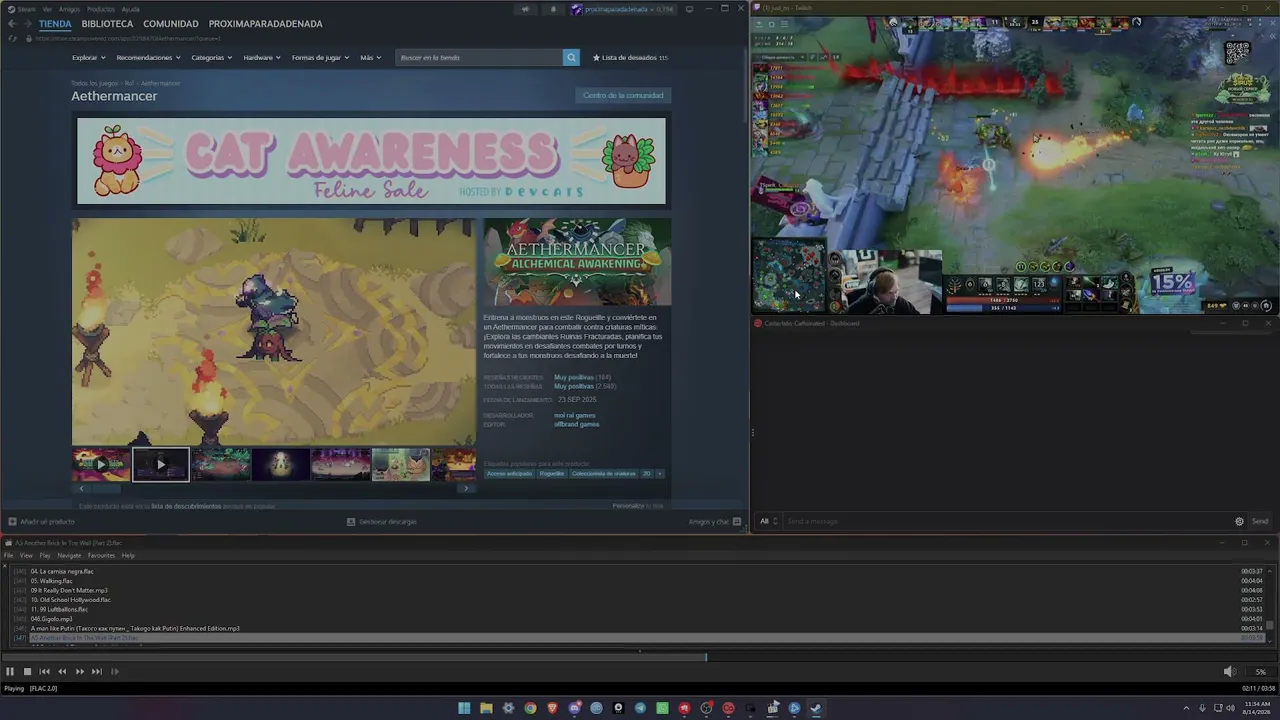Click the Acceso anticipado tag
Image resolution: width=1280 pixels, height=720 pixels.
[510, 473]
